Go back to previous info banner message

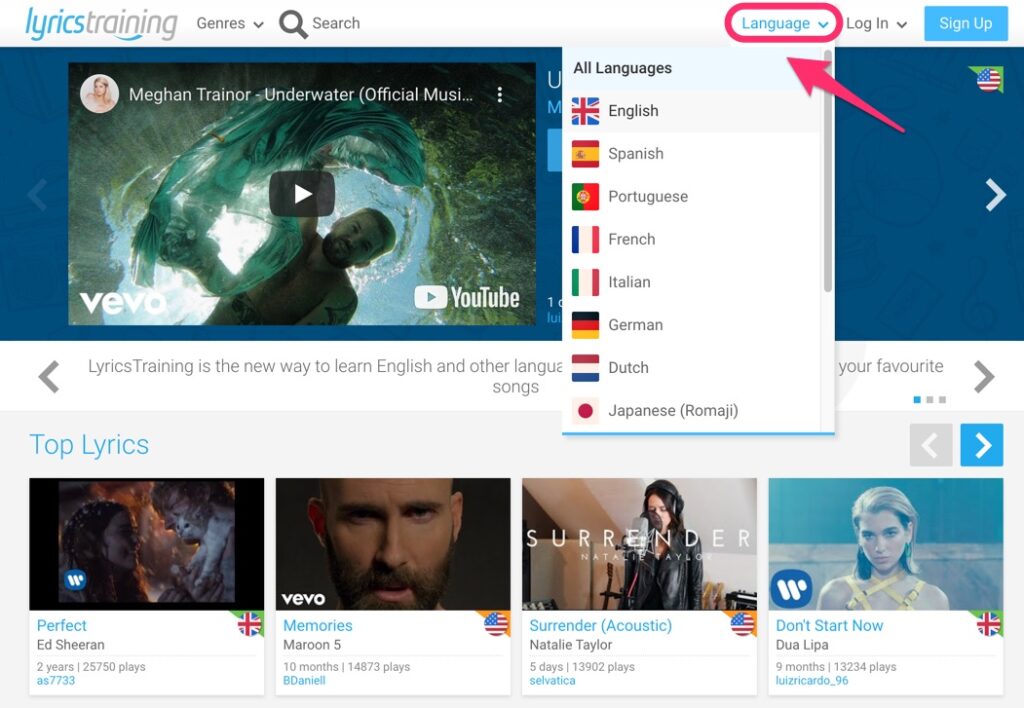(48, 377)
